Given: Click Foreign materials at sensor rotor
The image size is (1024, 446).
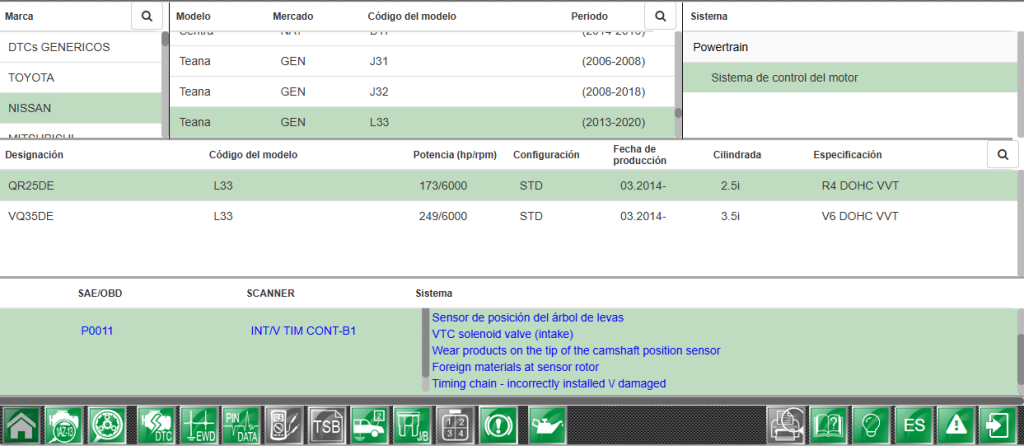Looking at the screenshot, I should [515, 367].
